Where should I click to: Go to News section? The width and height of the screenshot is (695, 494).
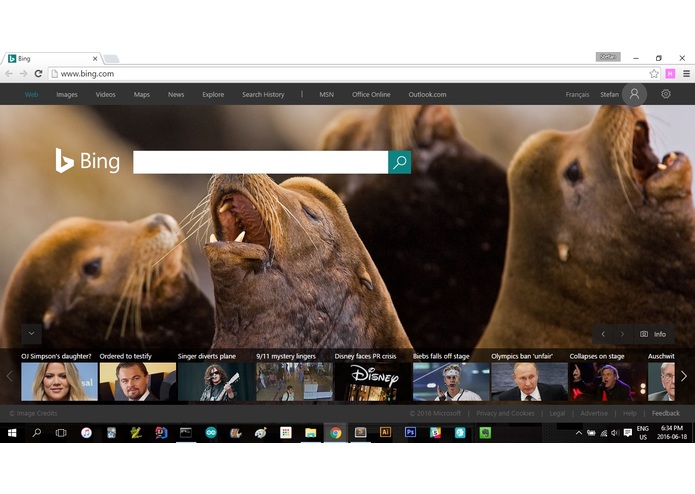pos(176,94)
